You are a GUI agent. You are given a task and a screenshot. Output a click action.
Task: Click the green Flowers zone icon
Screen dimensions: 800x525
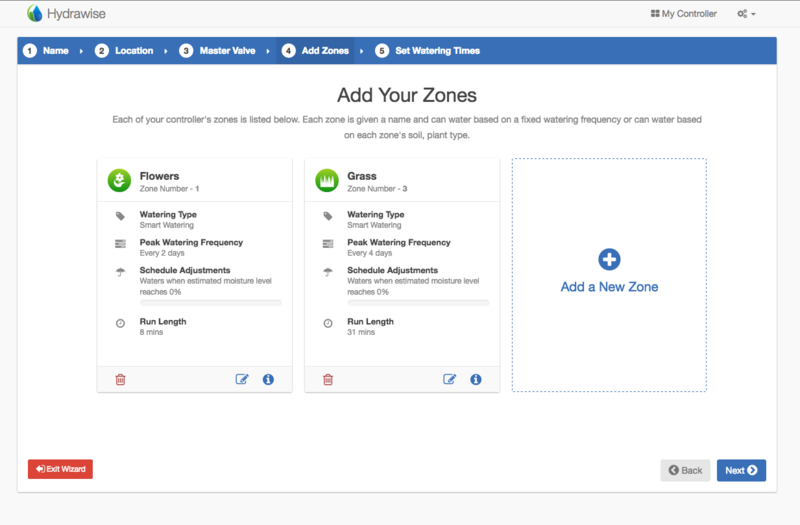(x=119, y=181)
